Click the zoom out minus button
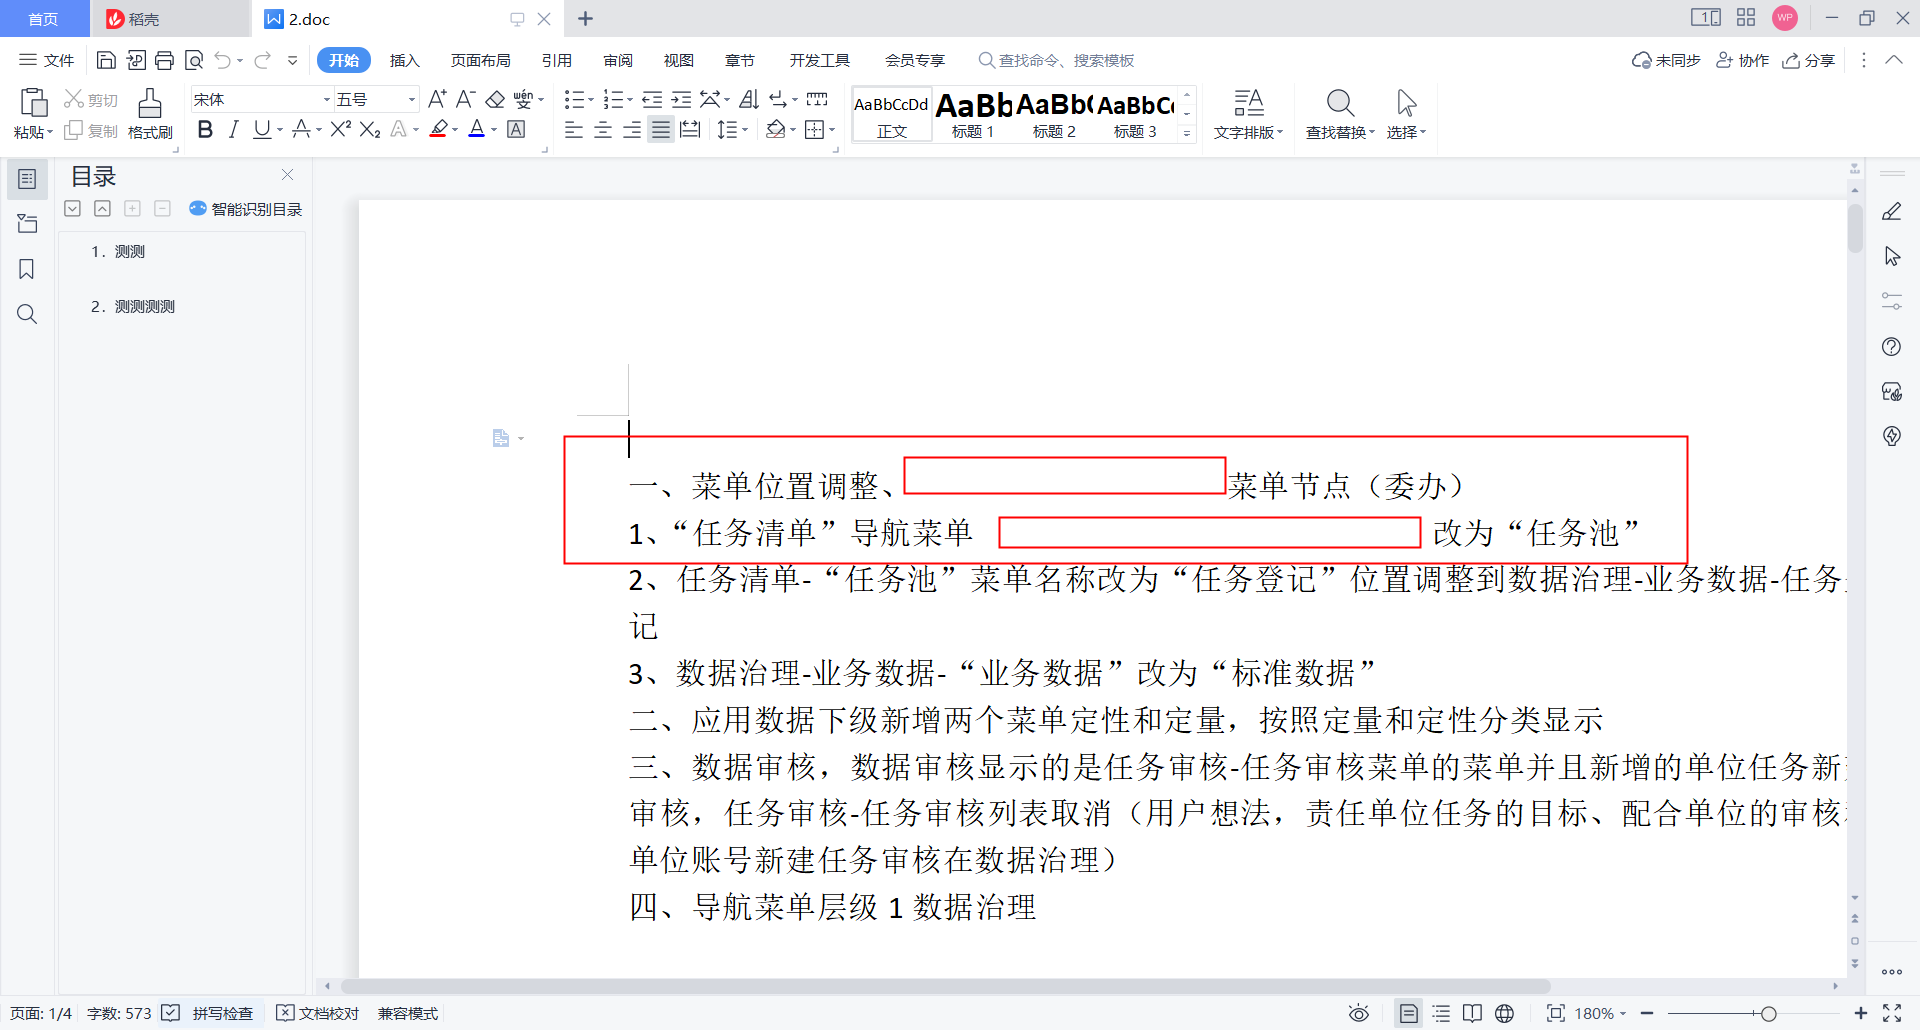 click(1647, 1013)
